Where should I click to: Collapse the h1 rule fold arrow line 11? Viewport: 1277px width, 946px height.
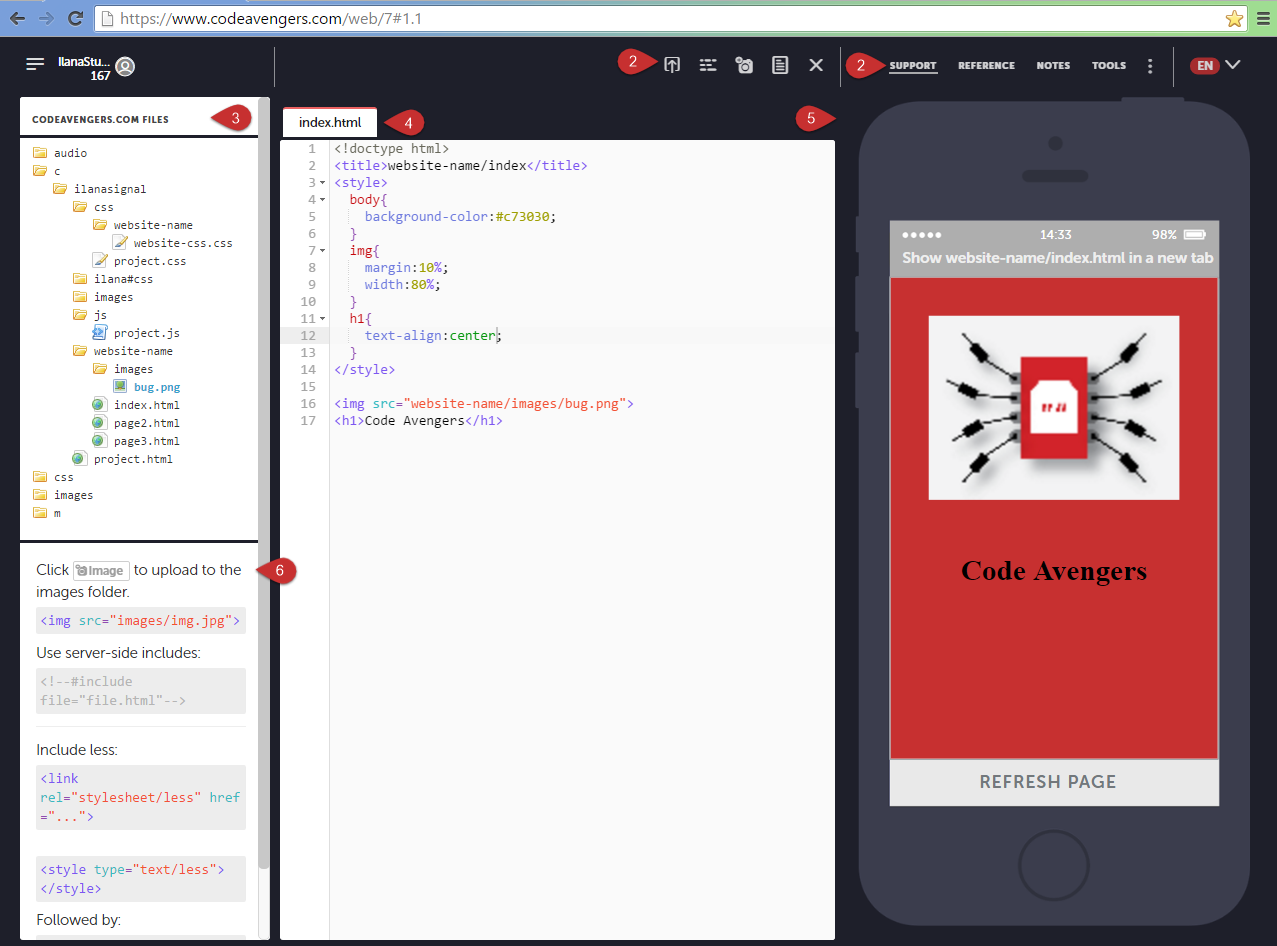[323, 319]
